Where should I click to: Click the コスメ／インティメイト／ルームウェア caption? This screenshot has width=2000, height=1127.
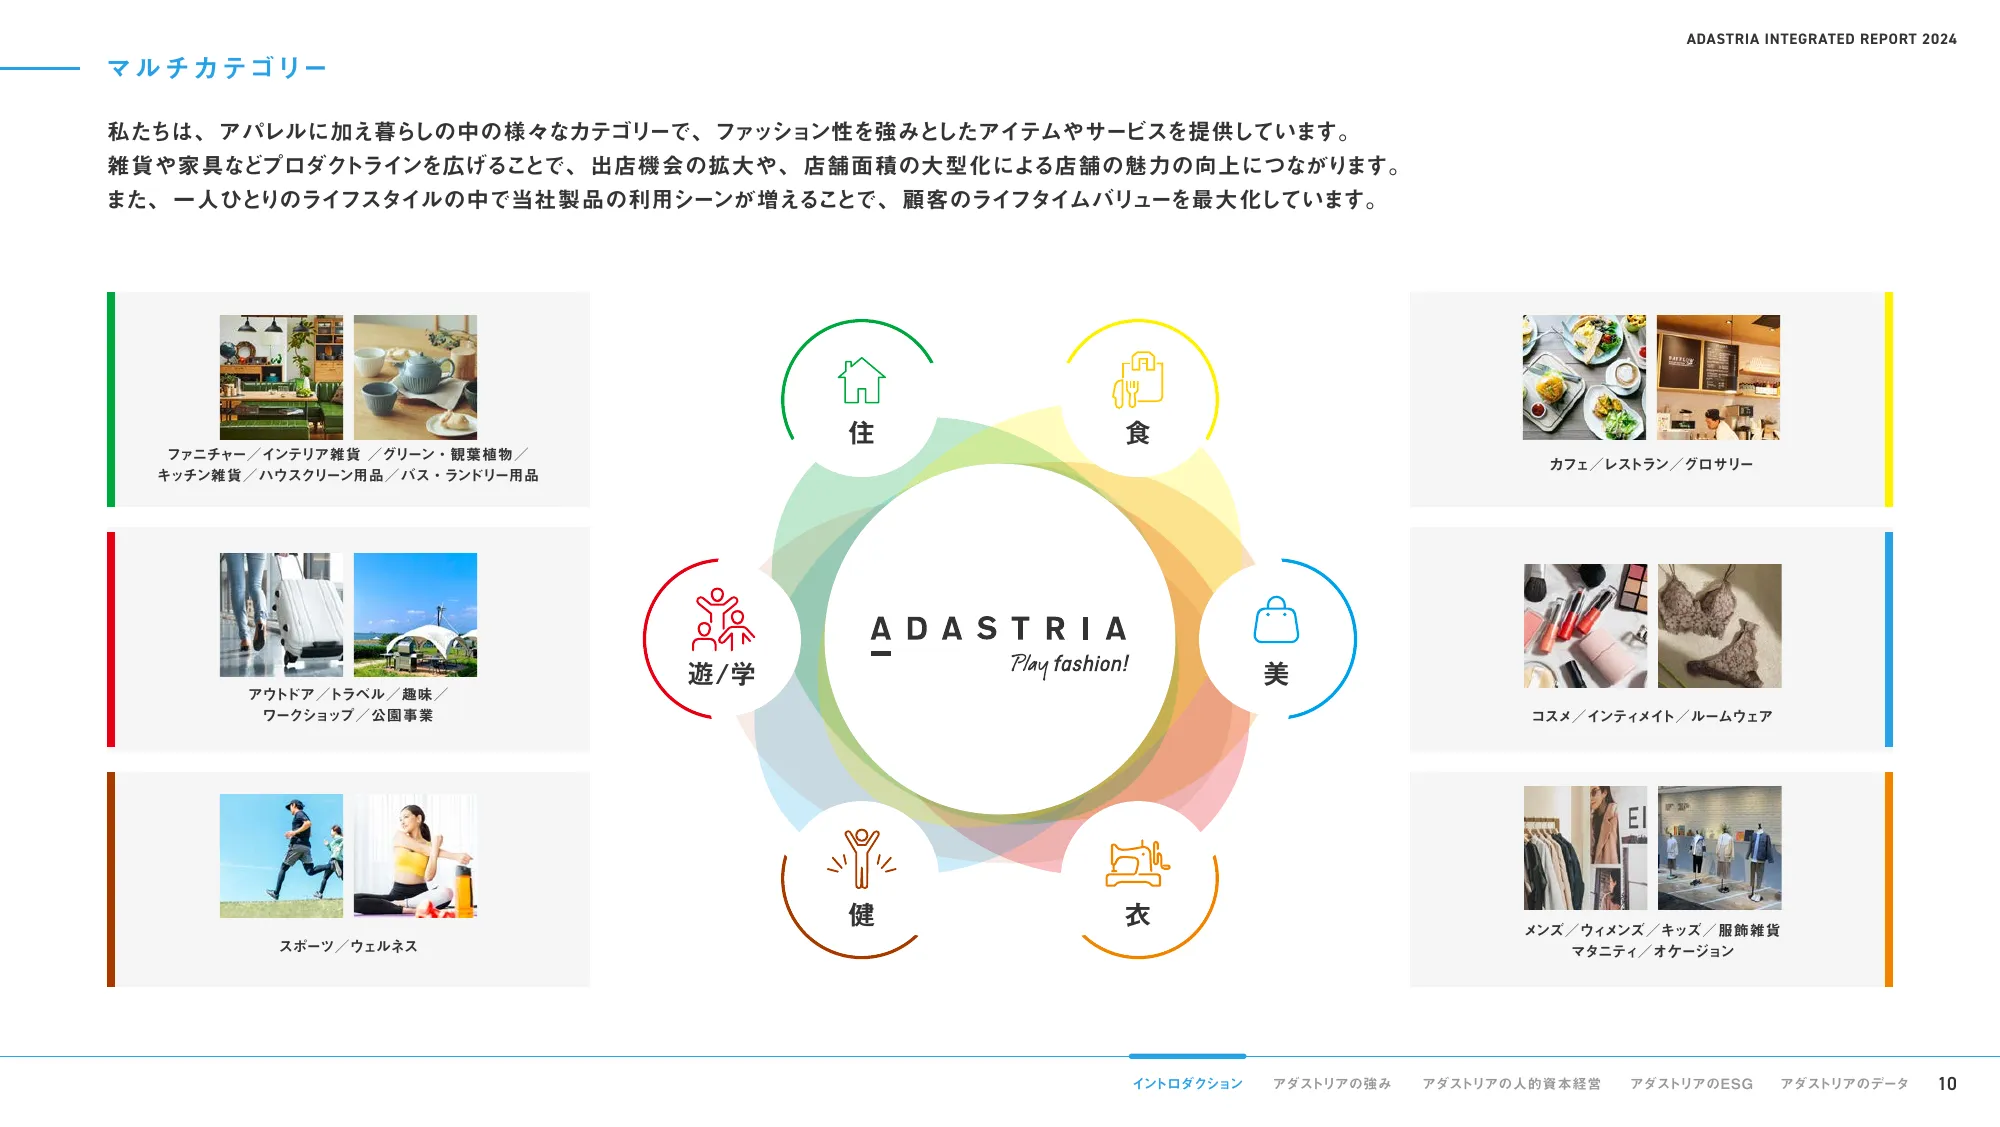point(1652,716)
